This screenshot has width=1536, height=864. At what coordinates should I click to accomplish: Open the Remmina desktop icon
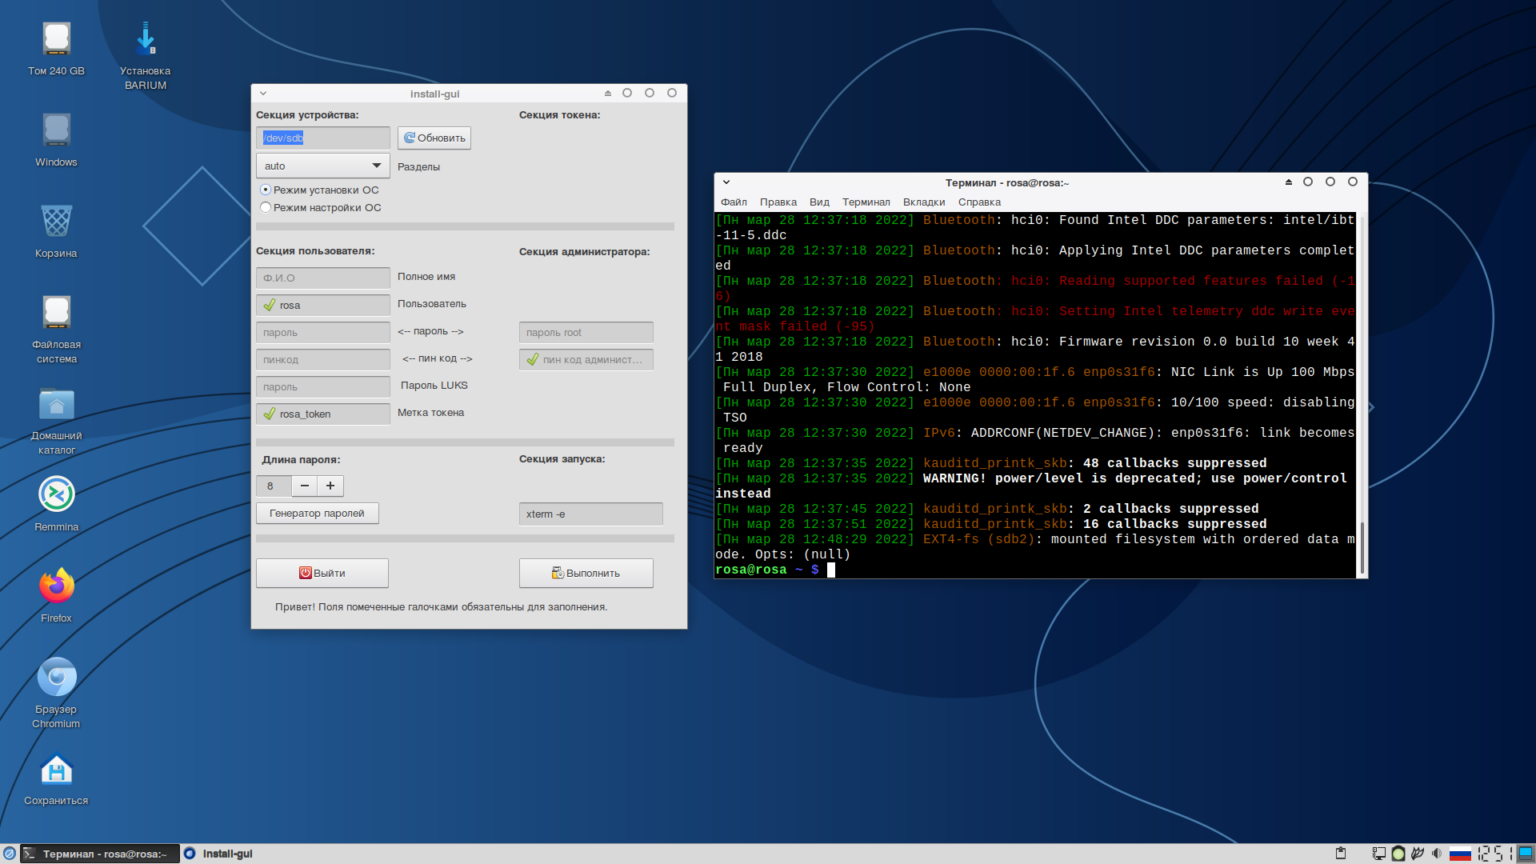click(56, 495)
